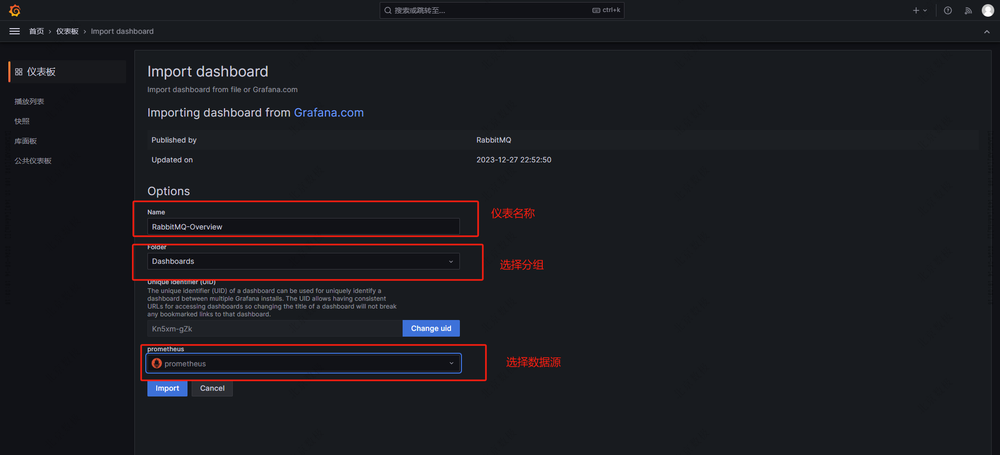1000x455 pixels.
Task: Open 库面板 in the sidebar
Action: point(26,141)
